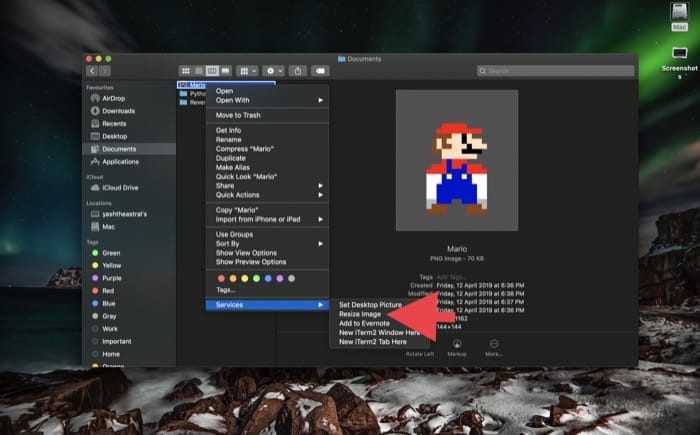The width and height of the screenshot is (700, 435).
Task: Click the More… preview action
Action: click(x=494, y=347)
